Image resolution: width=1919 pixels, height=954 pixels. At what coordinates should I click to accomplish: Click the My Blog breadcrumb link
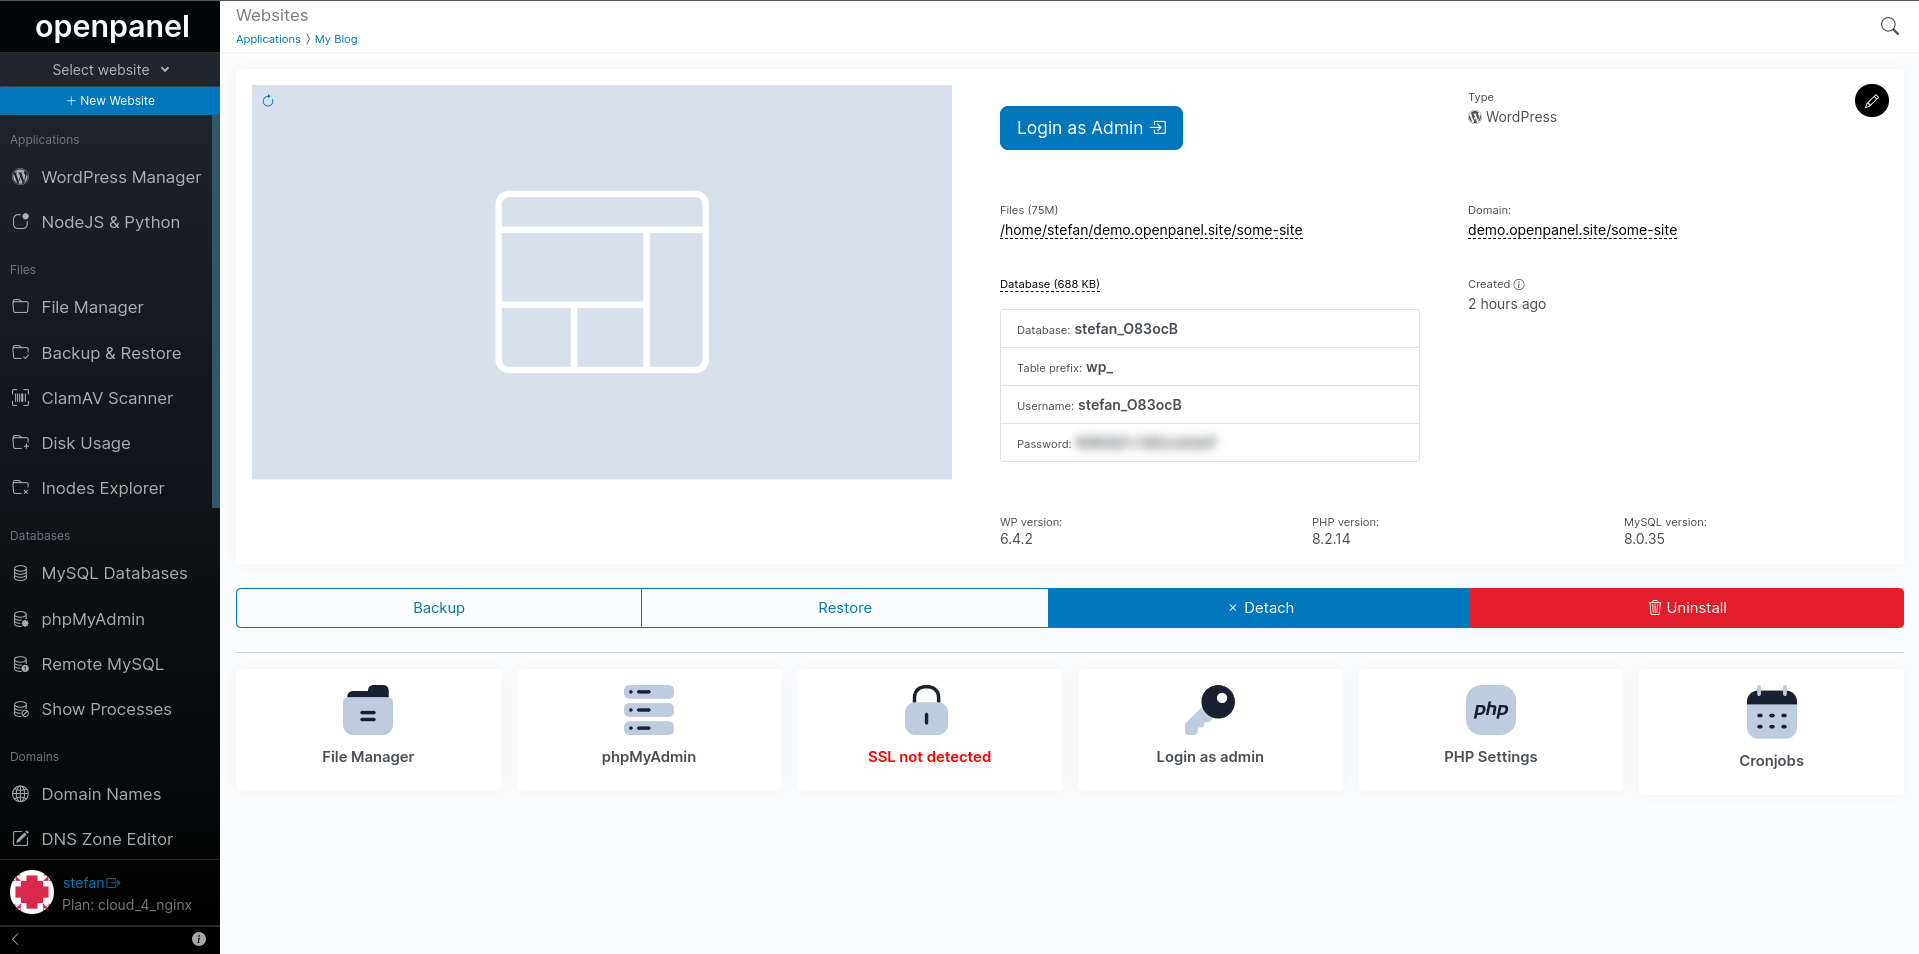336,39
